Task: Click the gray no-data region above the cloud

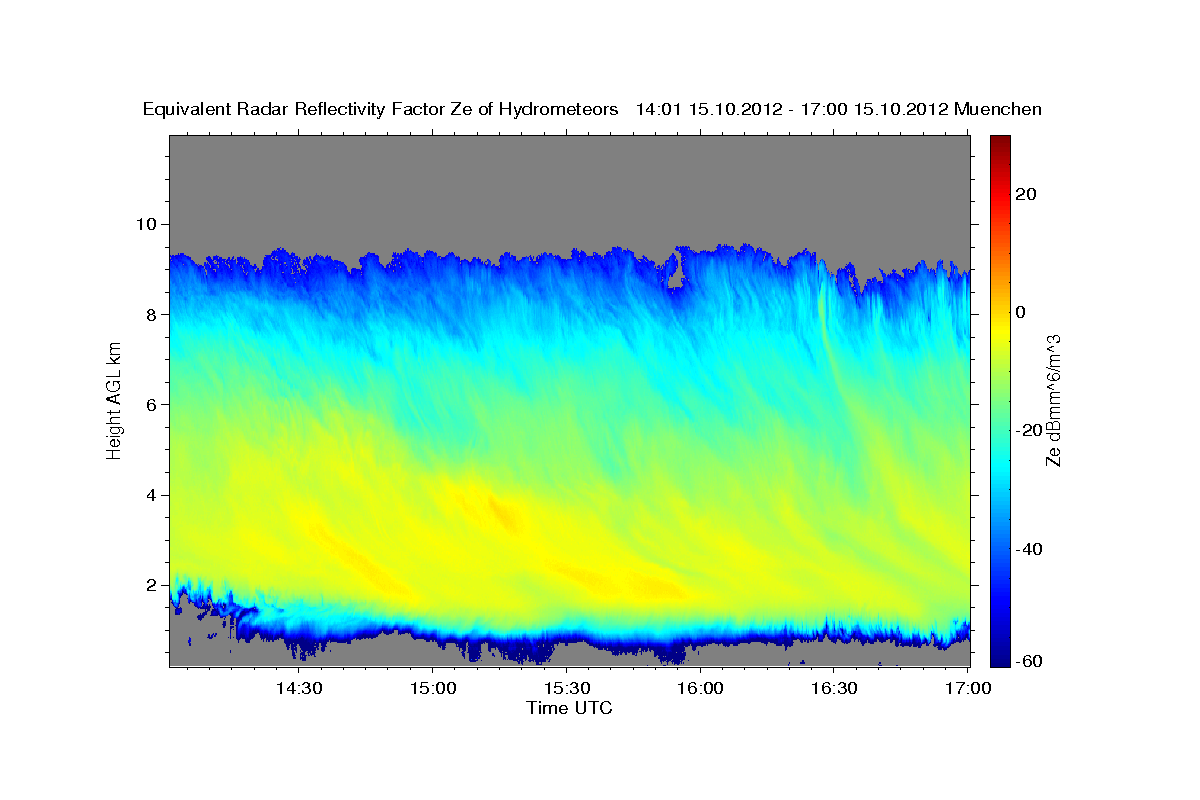Action: [x=570, y=190]
